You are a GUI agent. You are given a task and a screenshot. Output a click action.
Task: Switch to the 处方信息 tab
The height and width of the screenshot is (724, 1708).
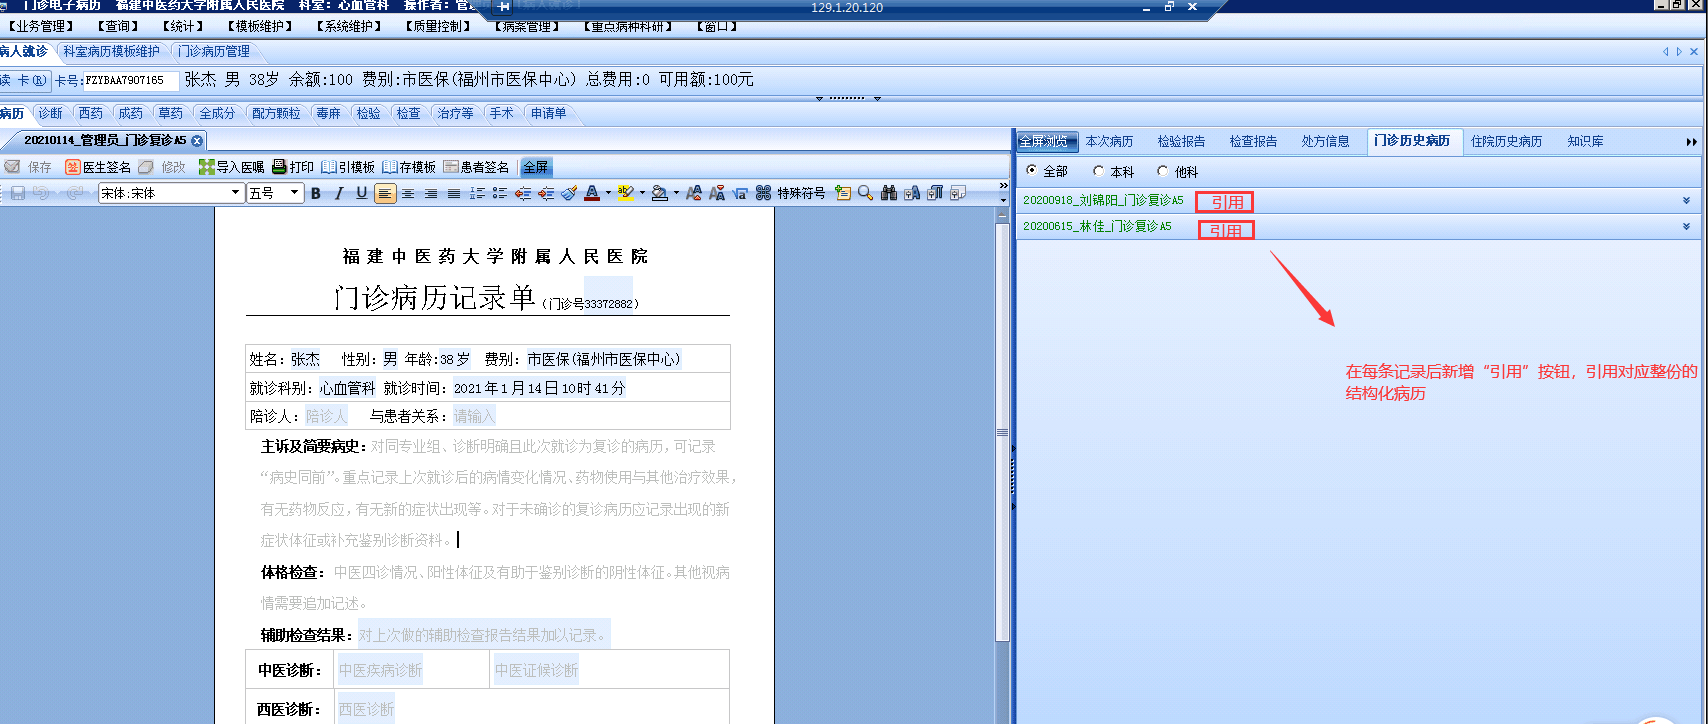(x=1325, y=142)
